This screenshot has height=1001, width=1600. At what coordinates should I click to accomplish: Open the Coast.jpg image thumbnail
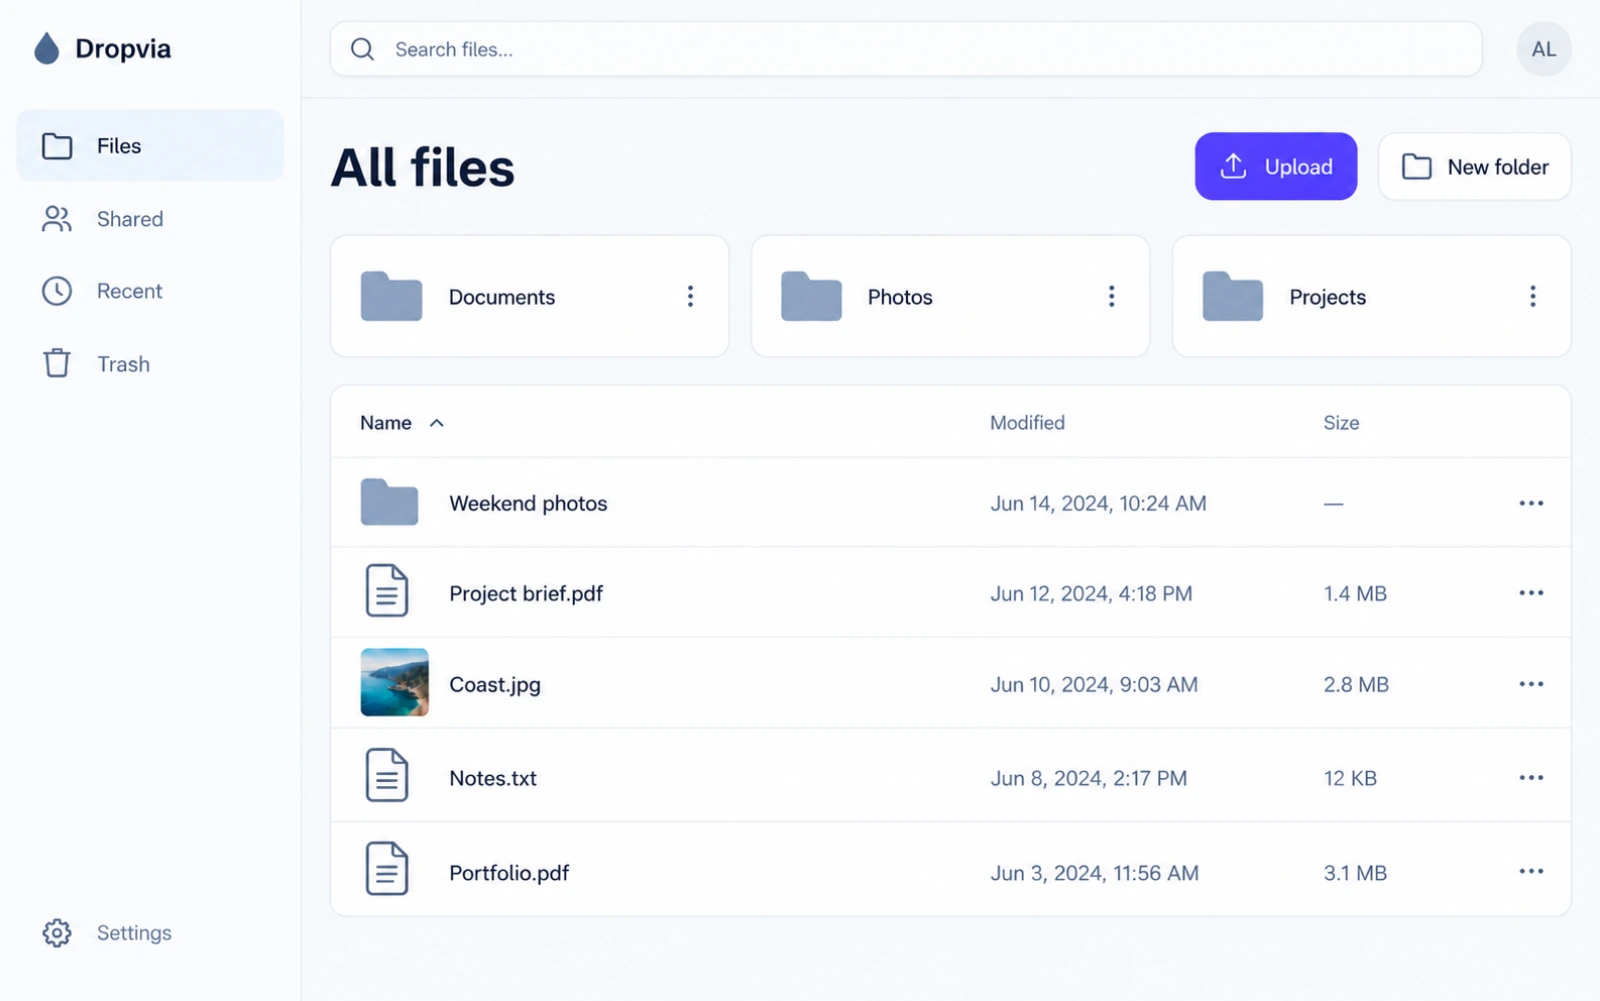click(394, 682)
